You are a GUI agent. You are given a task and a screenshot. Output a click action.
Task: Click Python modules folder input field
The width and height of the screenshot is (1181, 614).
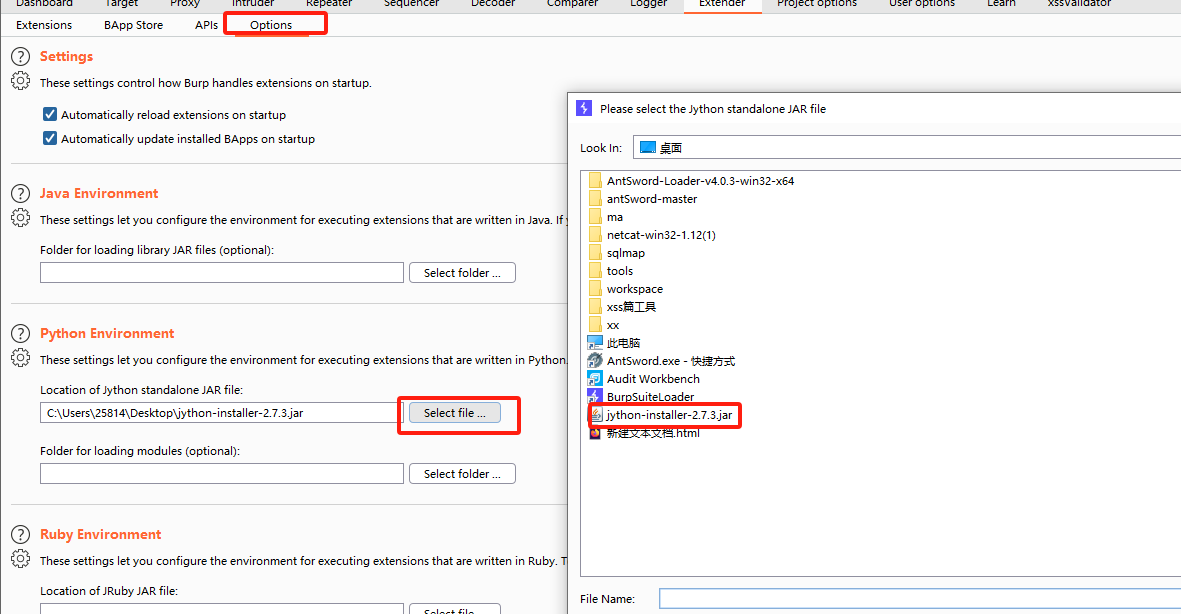point(222,474)
